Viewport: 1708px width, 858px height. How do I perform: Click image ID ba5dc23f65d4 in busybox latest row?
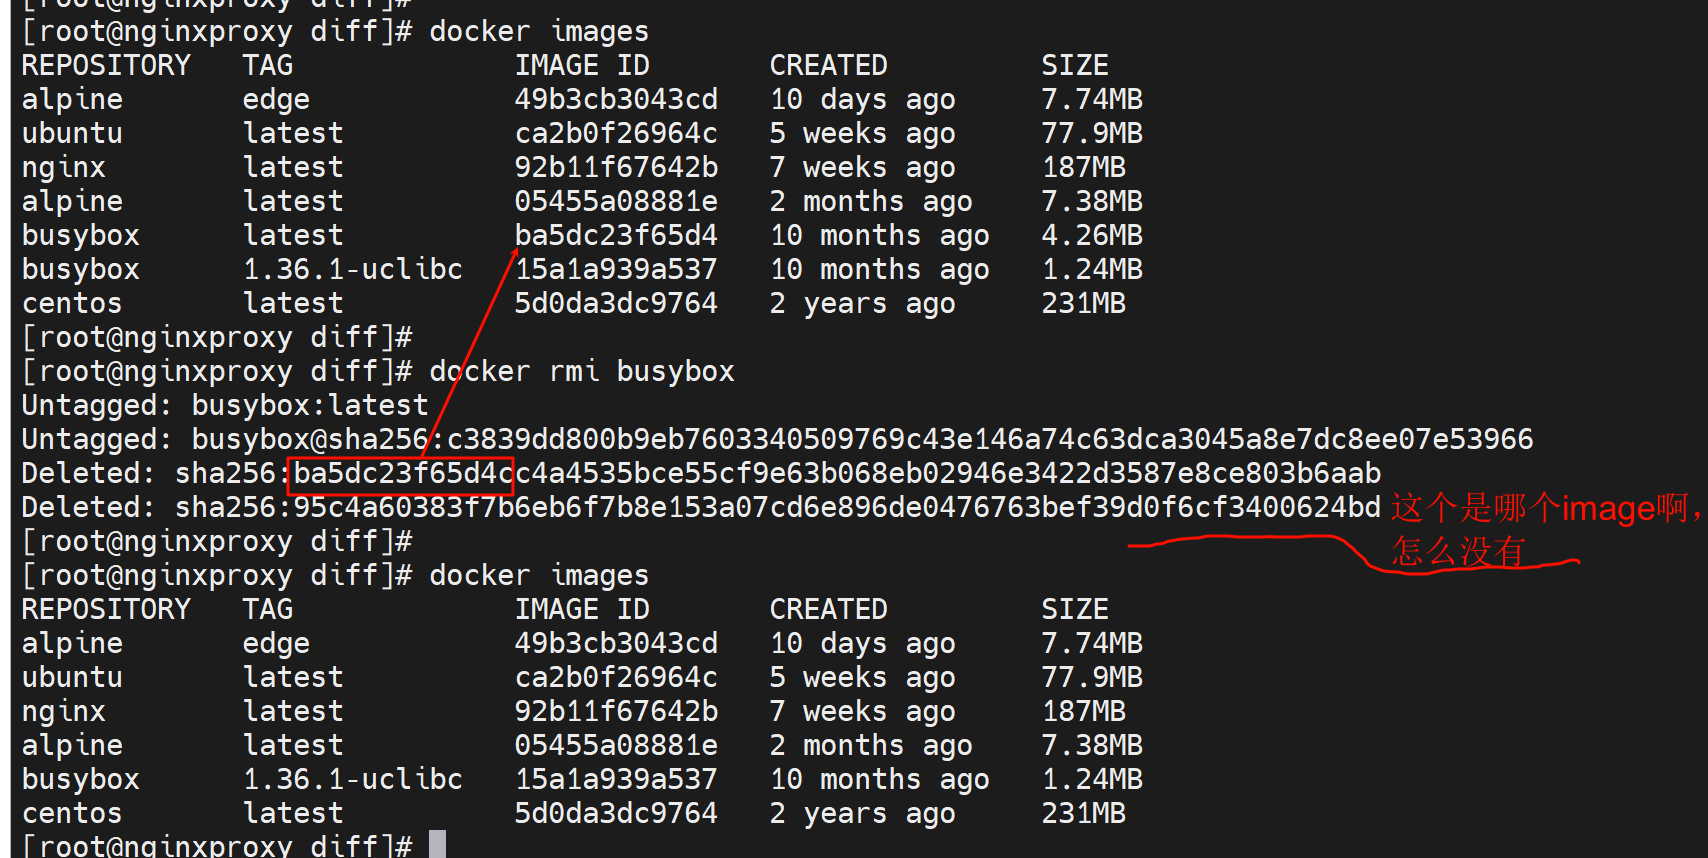point(616,236)
